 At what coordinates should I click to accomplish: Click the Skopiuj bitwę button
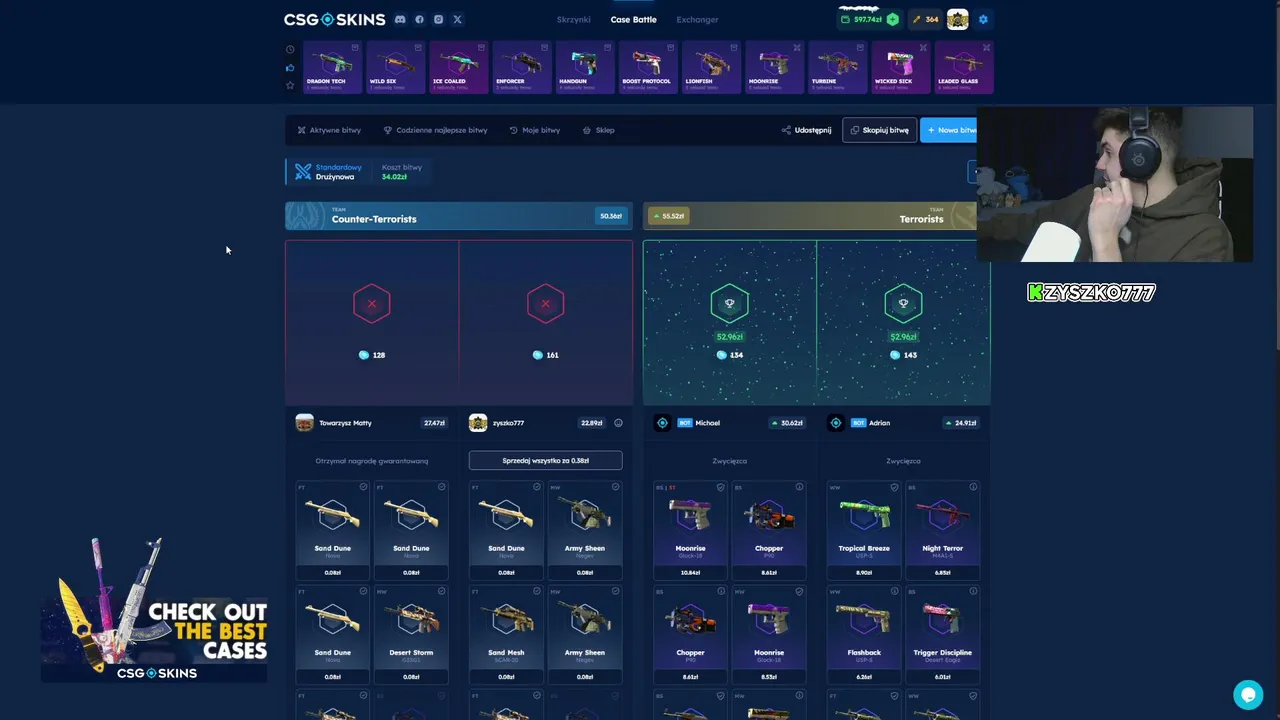coord(879,130)
